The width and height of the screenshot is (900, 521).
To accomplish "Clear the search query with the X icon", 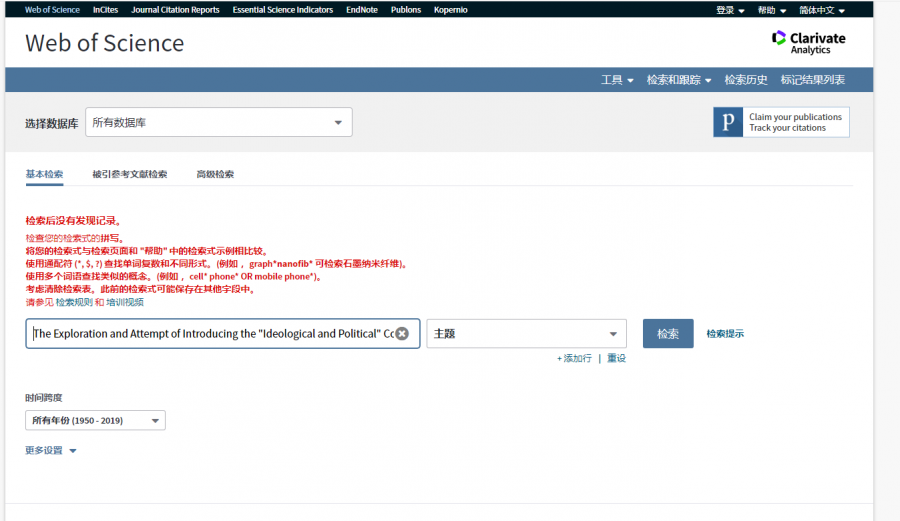I will click(402, 333).
